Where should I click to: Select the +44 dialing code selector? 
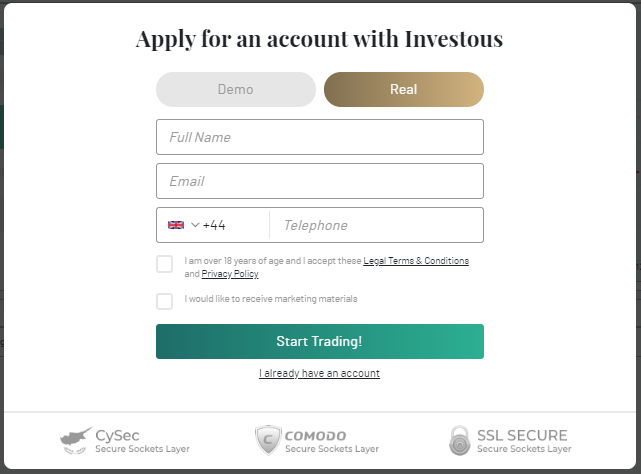pyautogui.click(x=214, y=225)
